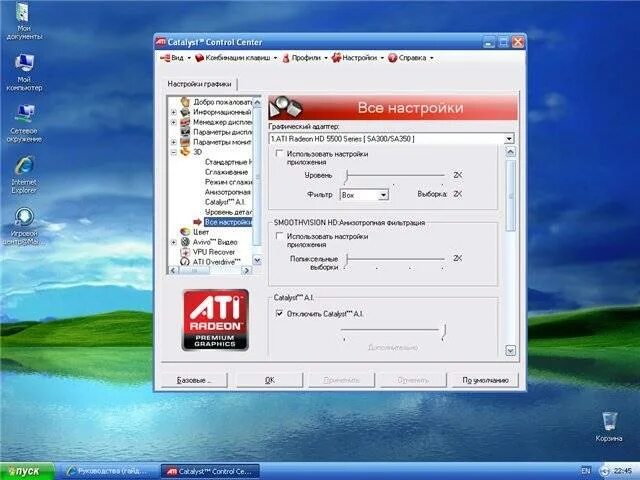This screenshot has height=480, width=640.
Task: Click the Менеджер дисплеев tree icon
Action: tap(185, 122)
